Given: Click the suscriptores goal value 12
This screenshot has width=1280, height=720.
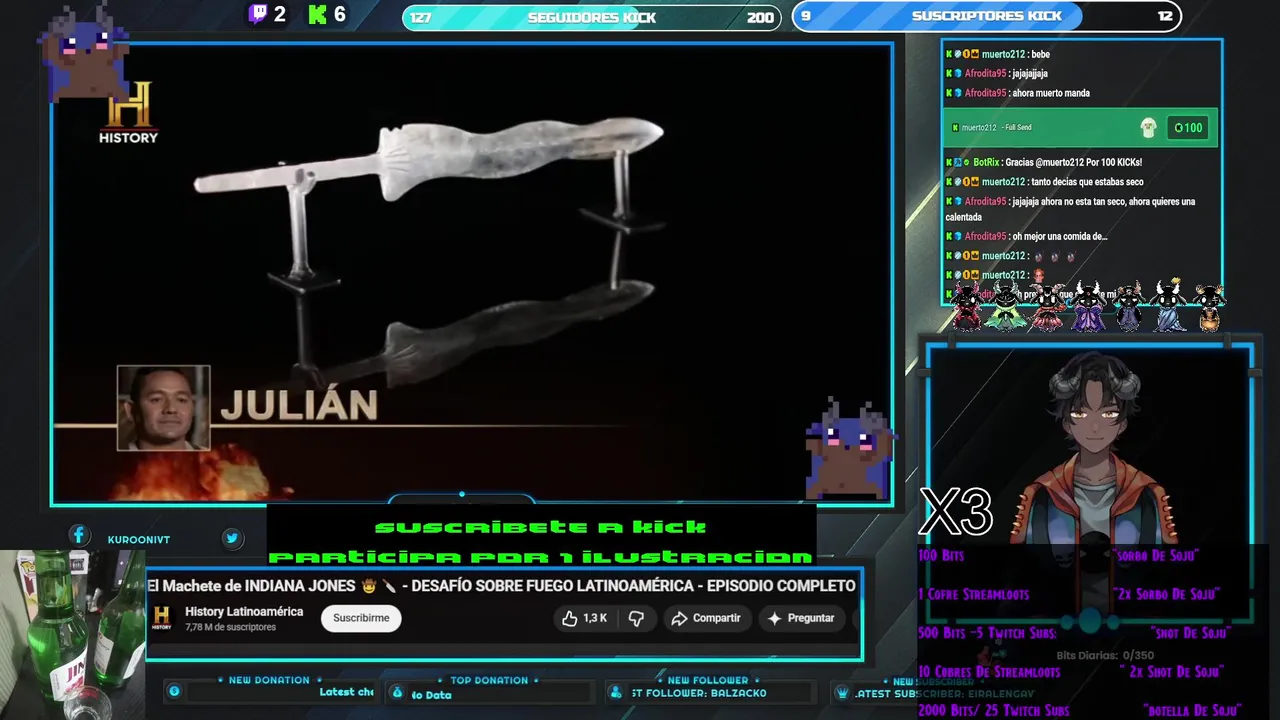Looking at the screenshot, I should click(x=1165, y=16).
